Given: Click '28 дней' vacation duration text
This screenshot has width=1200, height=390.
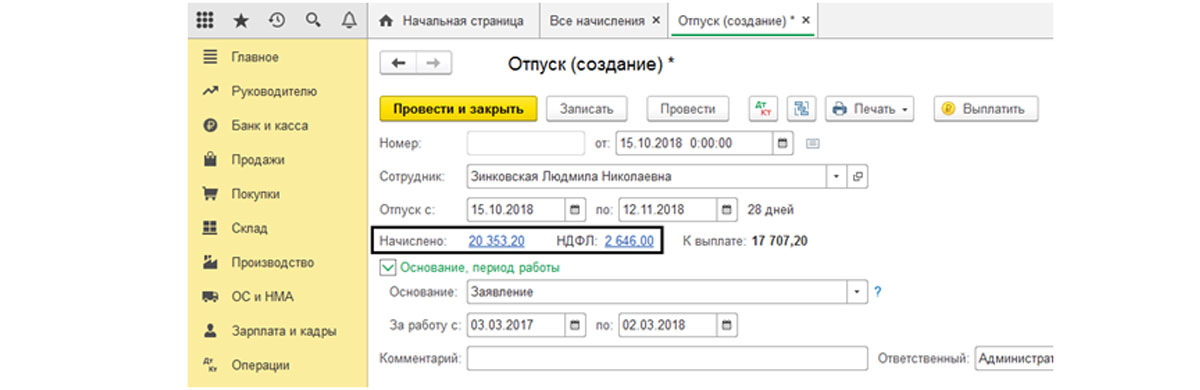Looking at the screenshot, I should point(770,210).
